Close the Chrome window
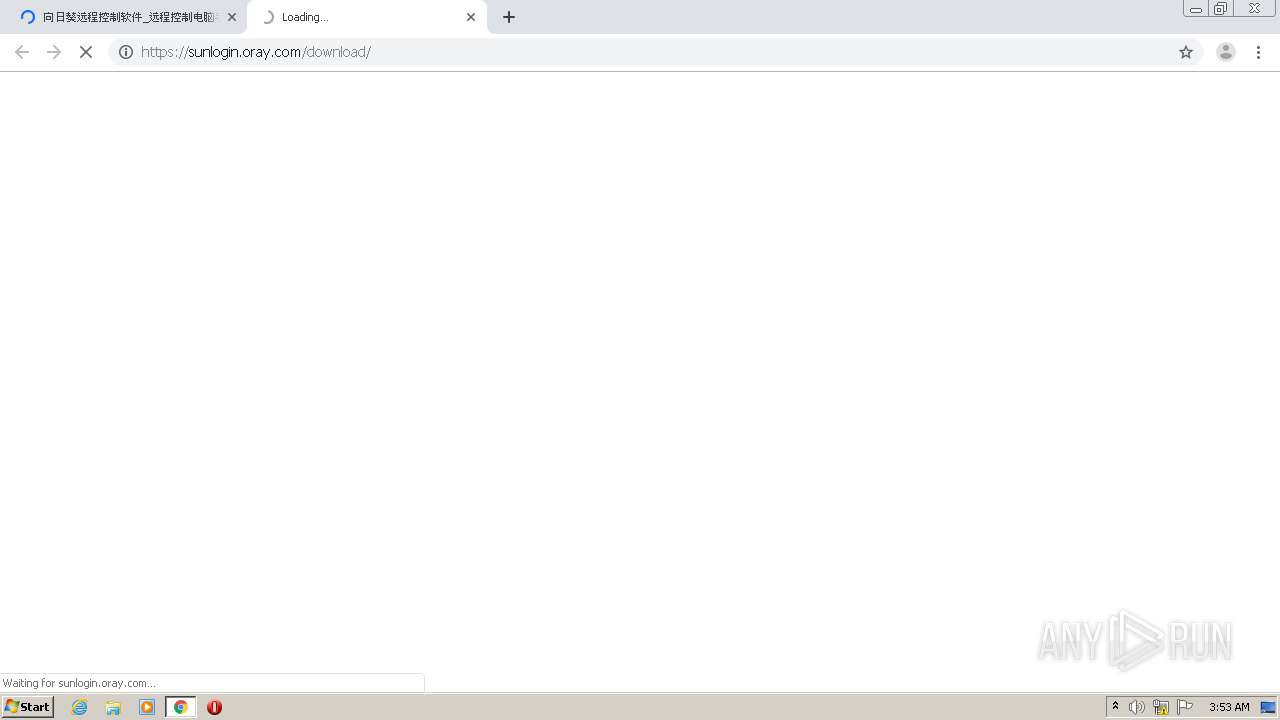 point(1254,9)
